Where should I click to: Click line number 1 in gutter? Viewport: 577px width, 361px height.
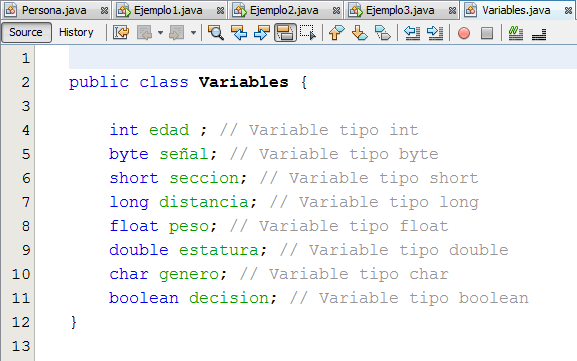point(25,58)
